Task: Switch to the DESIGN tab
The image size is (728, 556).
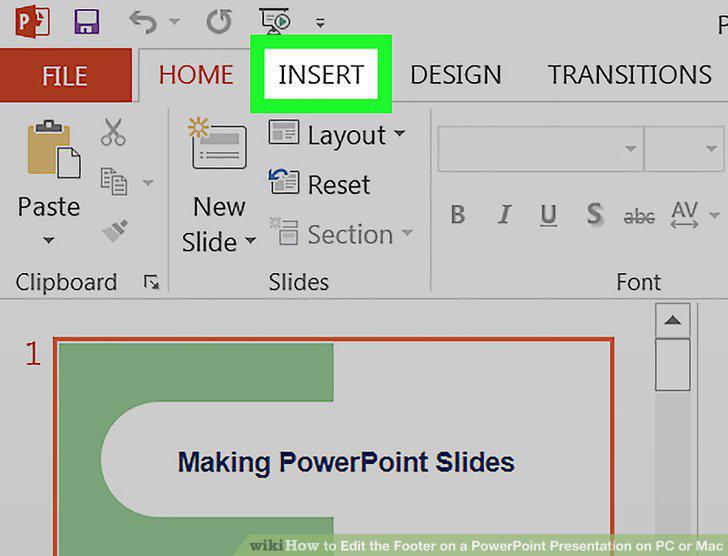Action: coord(455,75)
